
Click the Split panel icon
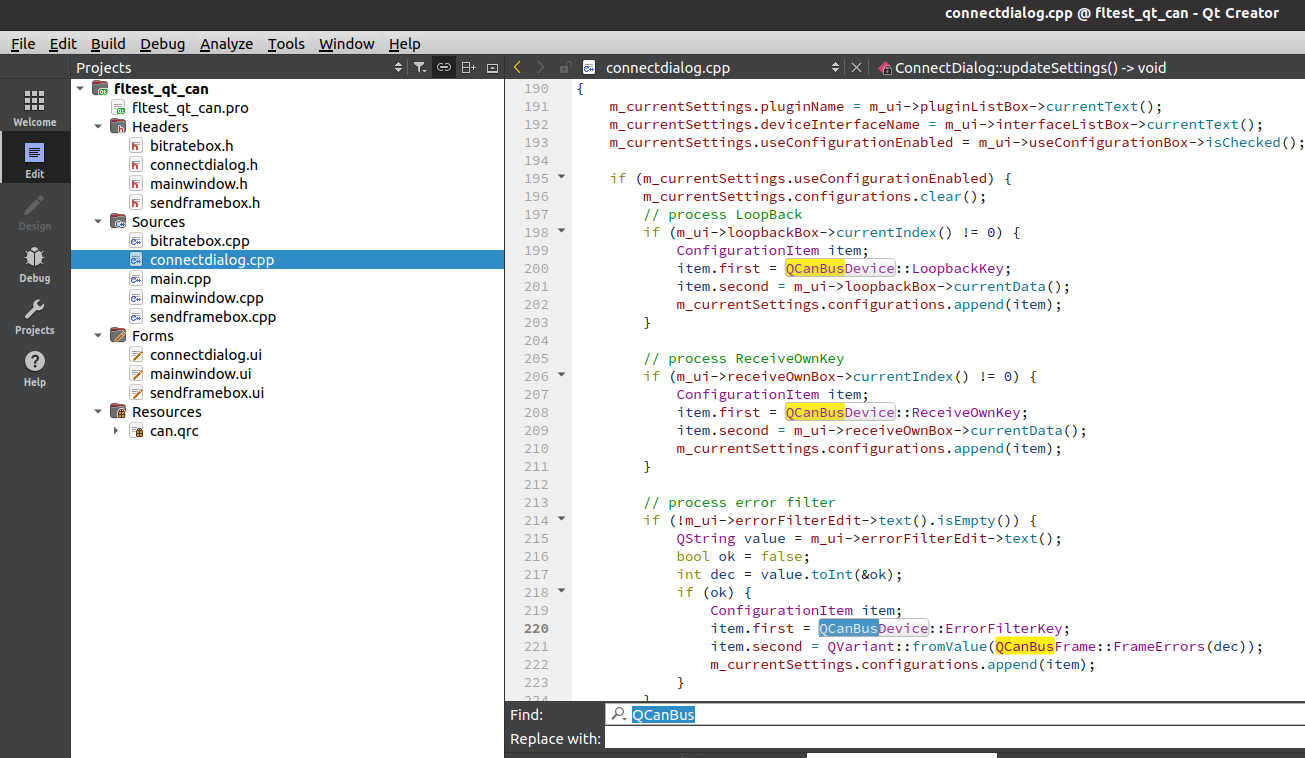(468, 68)
